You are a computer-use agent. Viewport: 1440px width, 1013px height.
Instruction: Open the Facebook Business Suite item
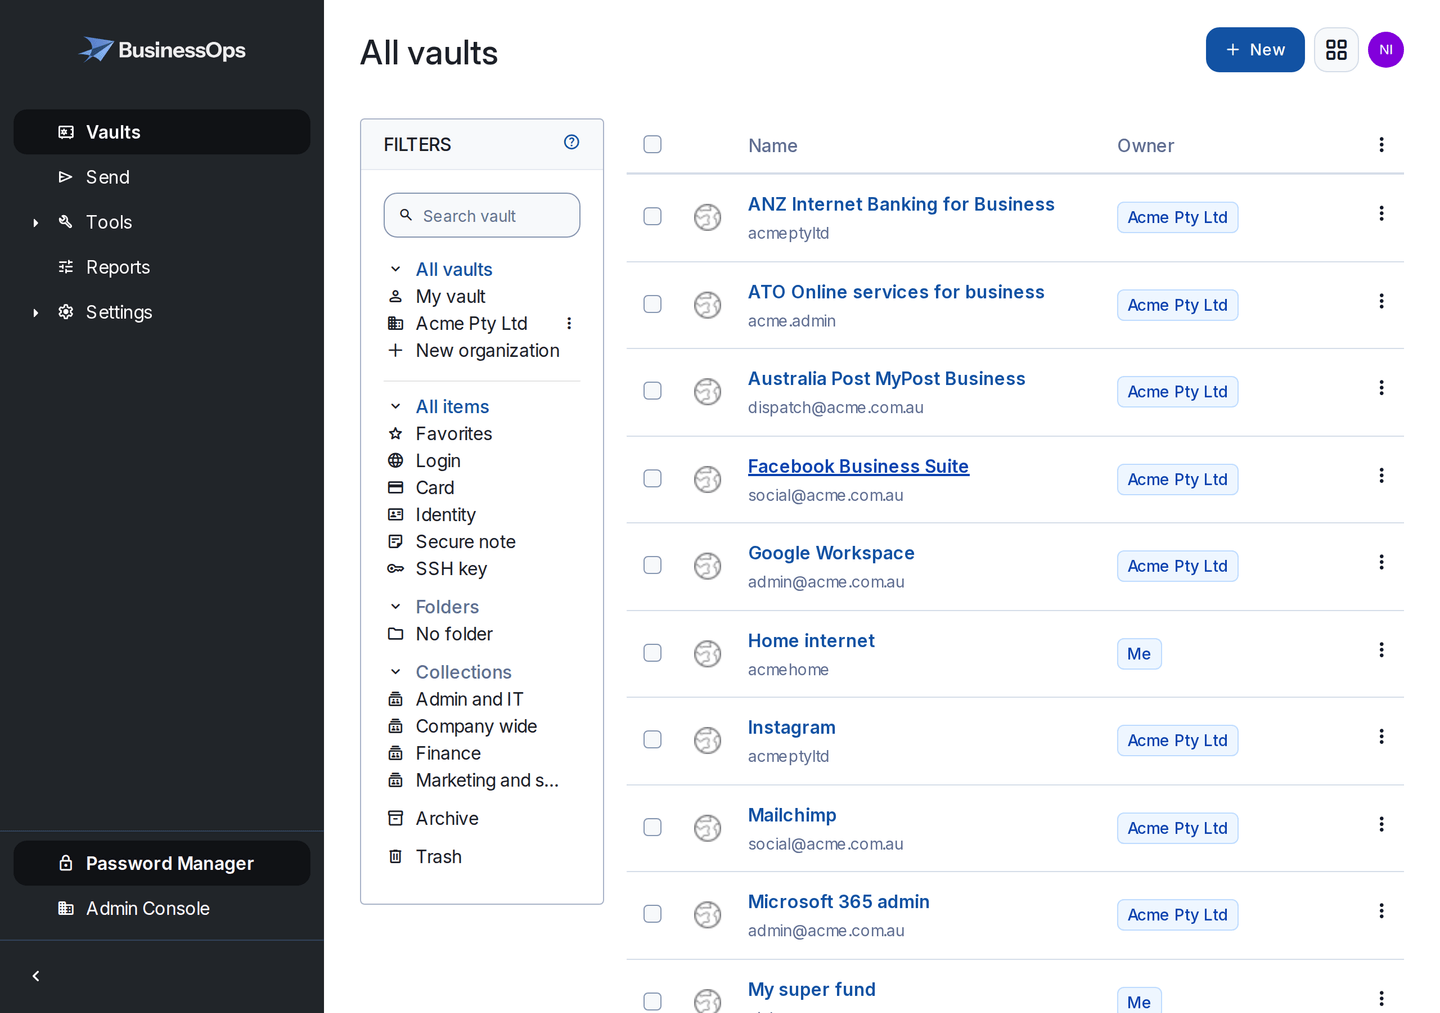click(858, 466)
